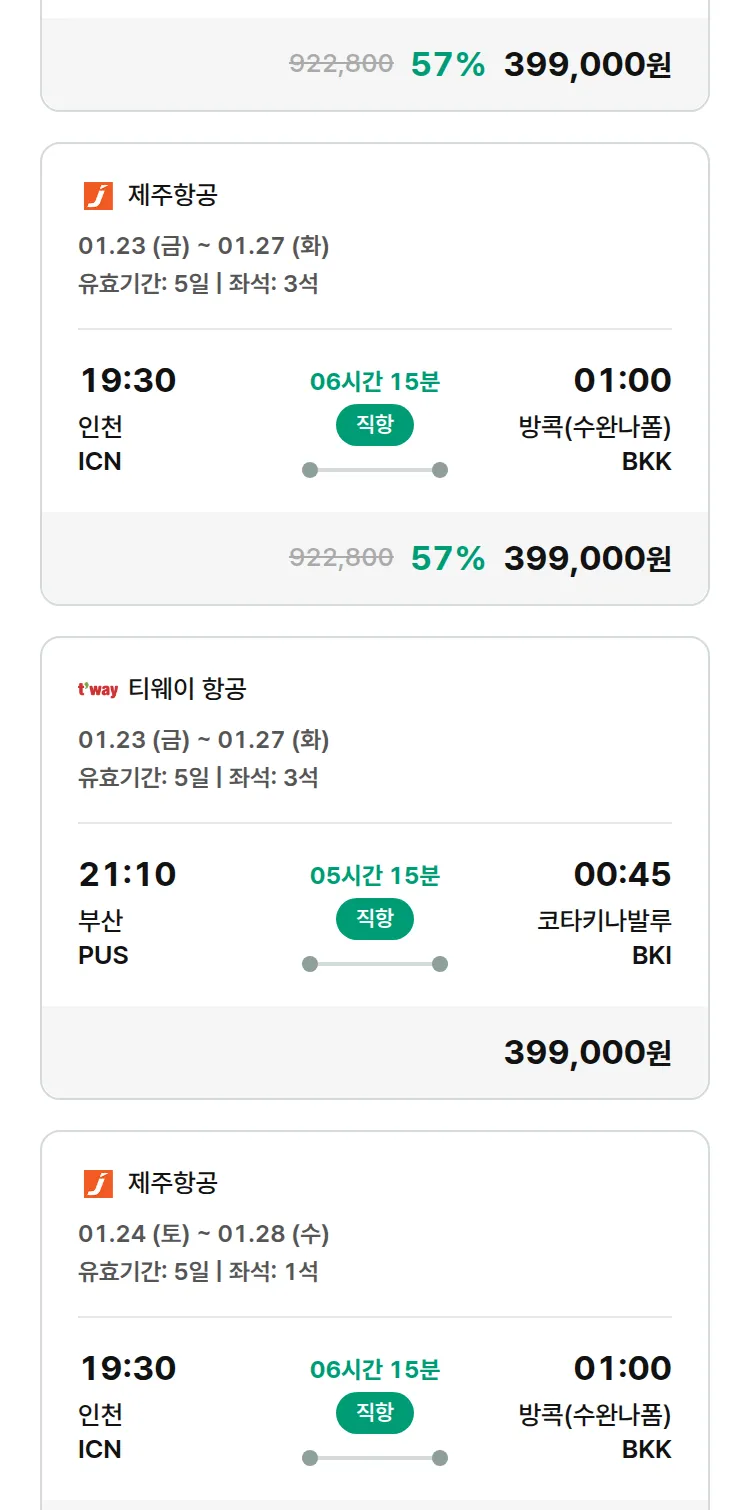The width and height of the screenshot is (750, 1510).
Task: Select the BKI airport code
Action: [651, 955]
